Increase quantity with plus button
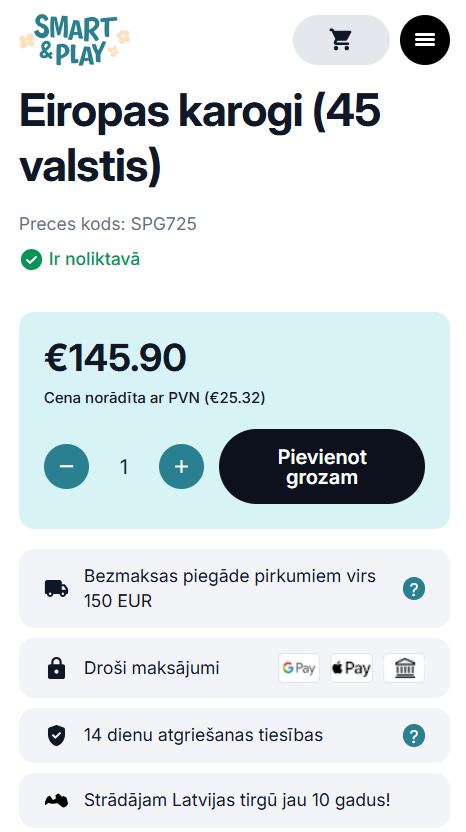 182,466
